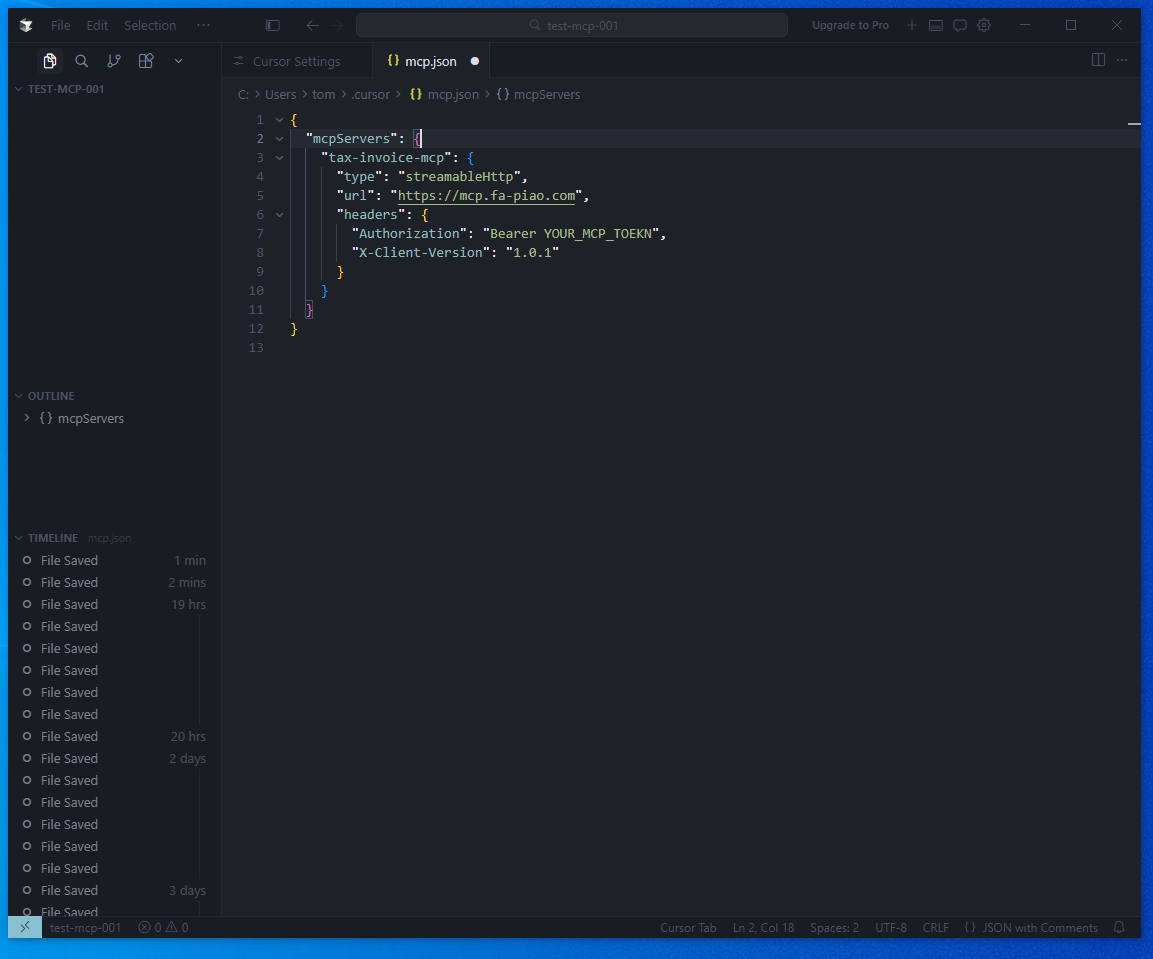This screenshot has width=1153, height=959.
Task: Go back with the left arrow
Action: [x=313, y=25]
